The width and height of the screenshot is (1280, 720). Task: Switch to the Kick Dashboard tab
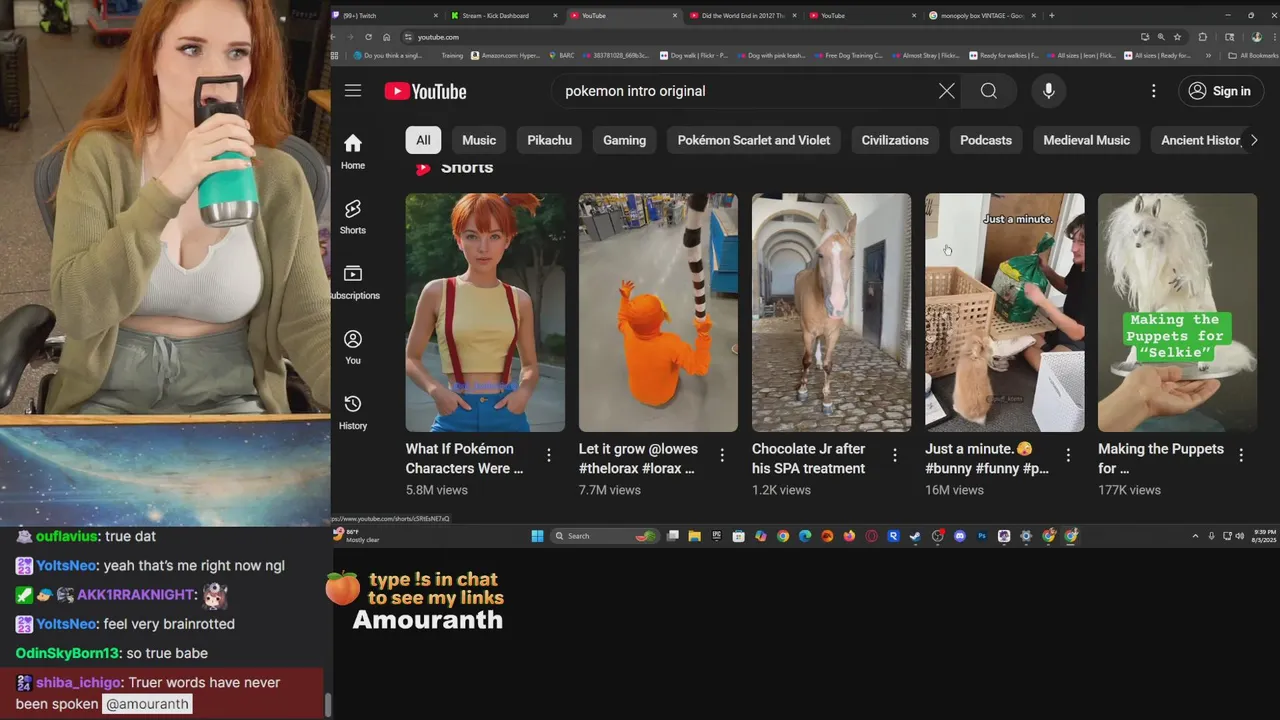point(503,15)
